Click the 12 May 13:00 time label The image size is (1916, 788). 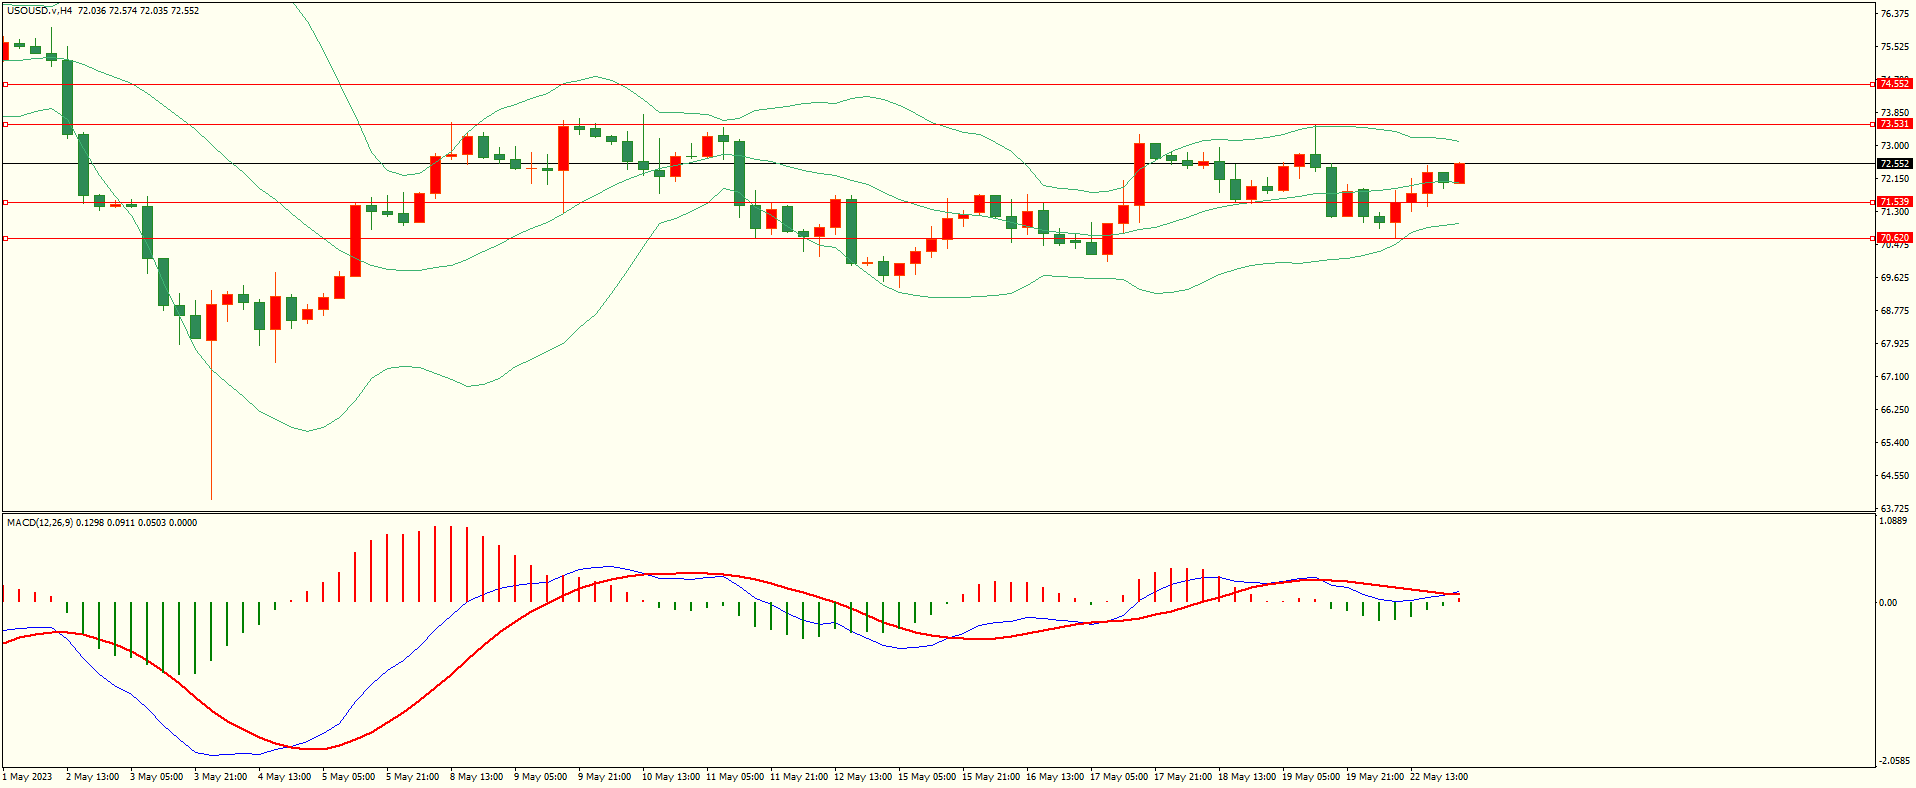863,777
